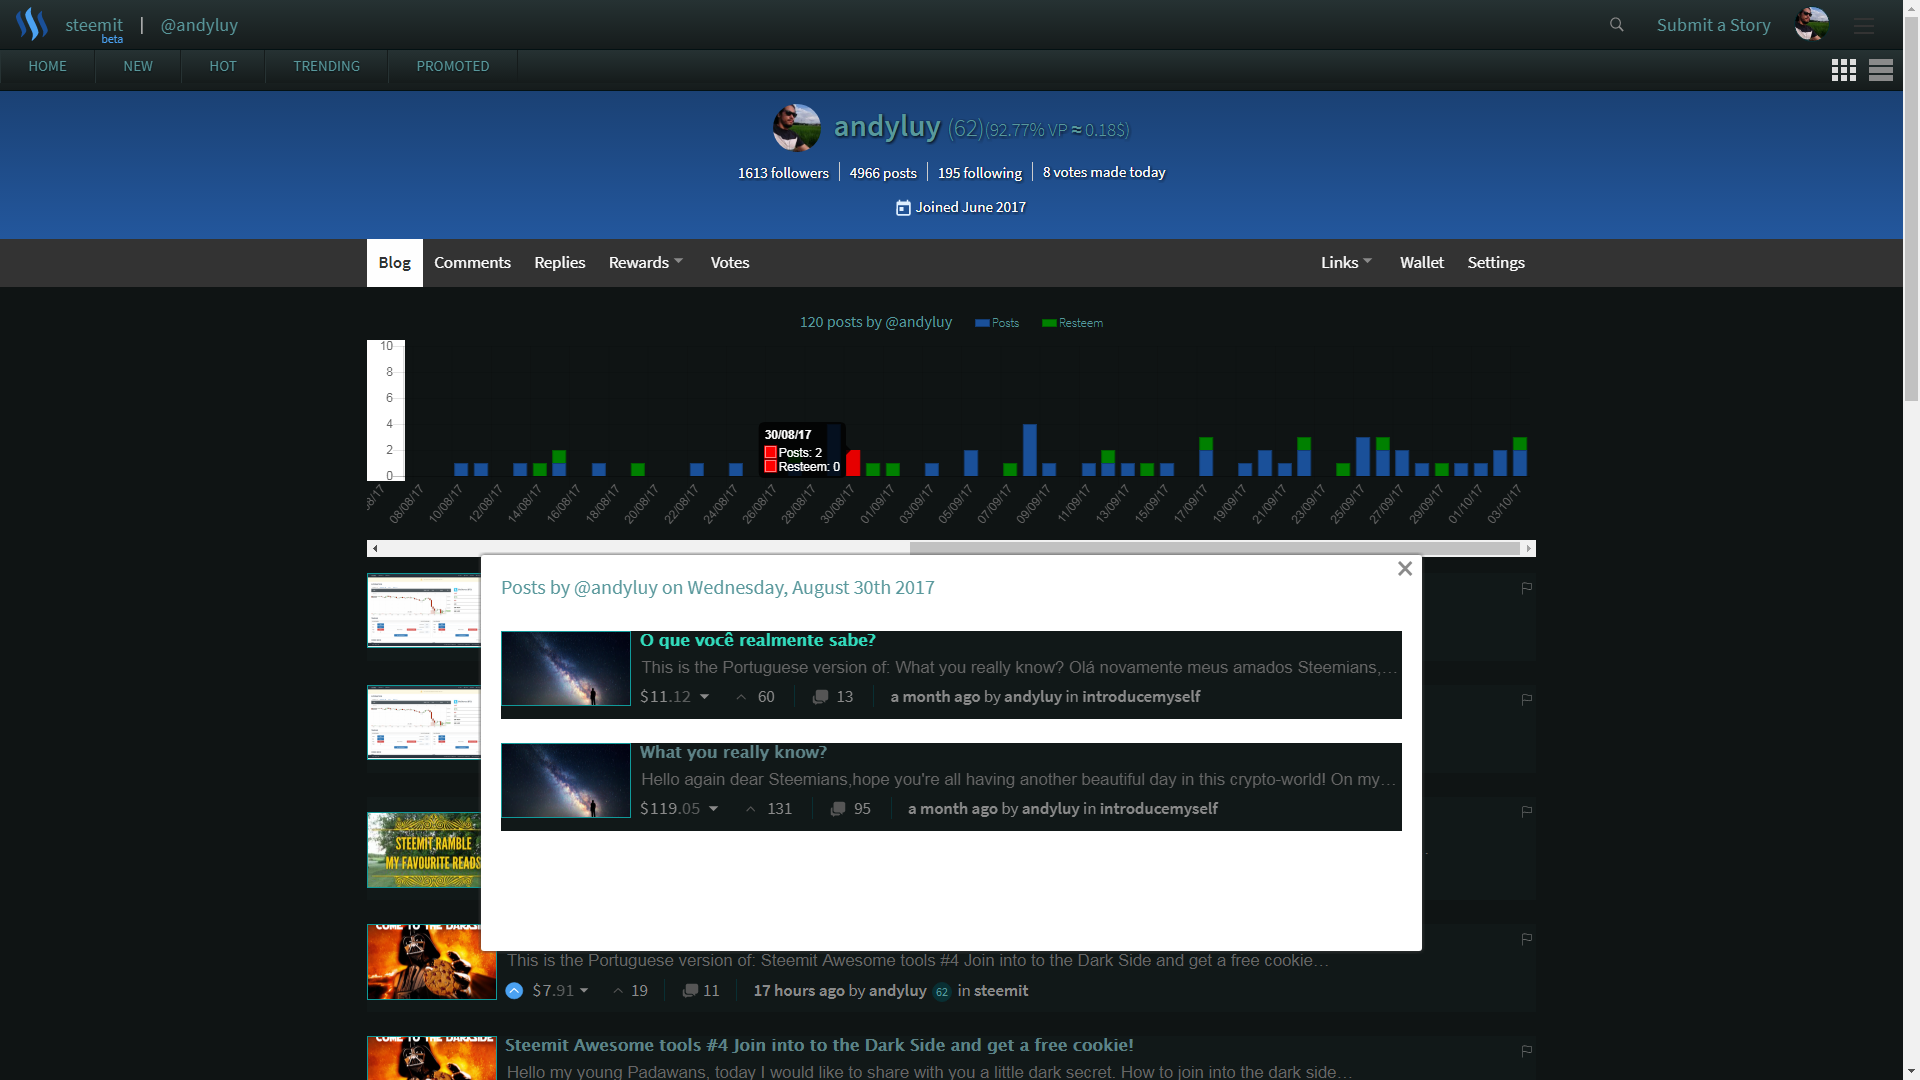View the 195 following list

coord(979,173)
